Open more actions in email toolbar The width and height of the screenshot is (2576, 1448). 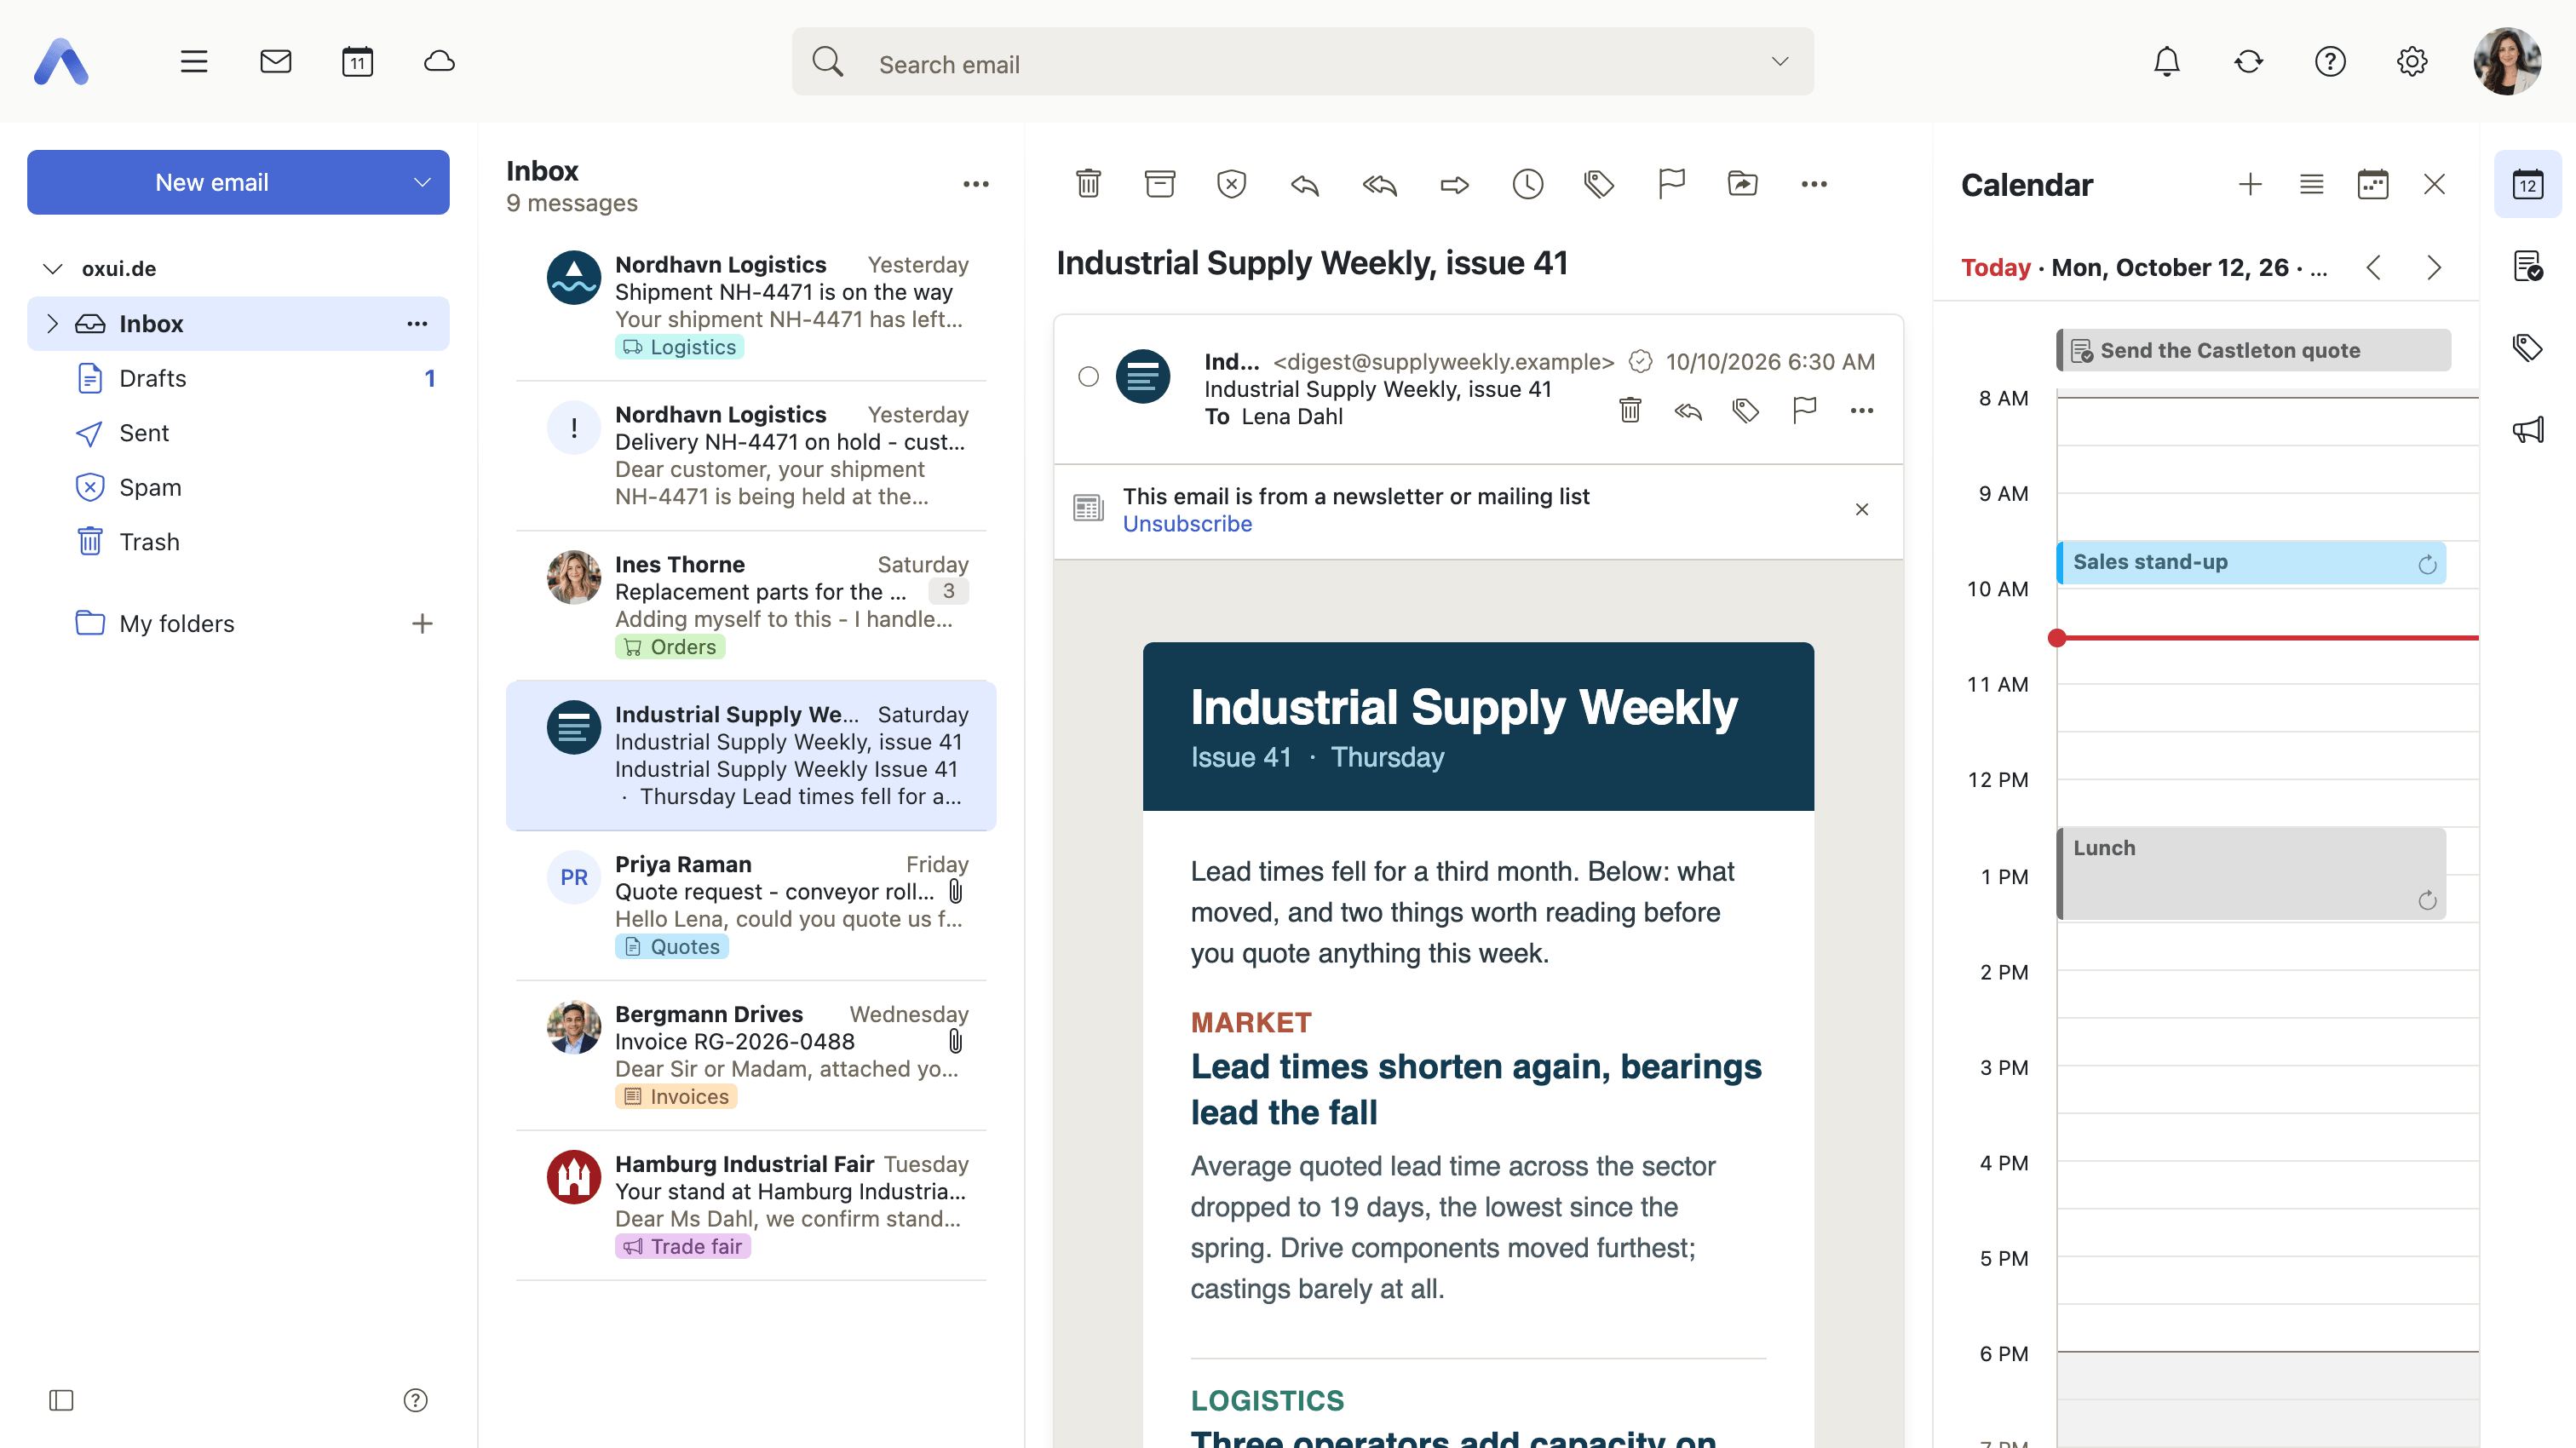[1814, 184]
